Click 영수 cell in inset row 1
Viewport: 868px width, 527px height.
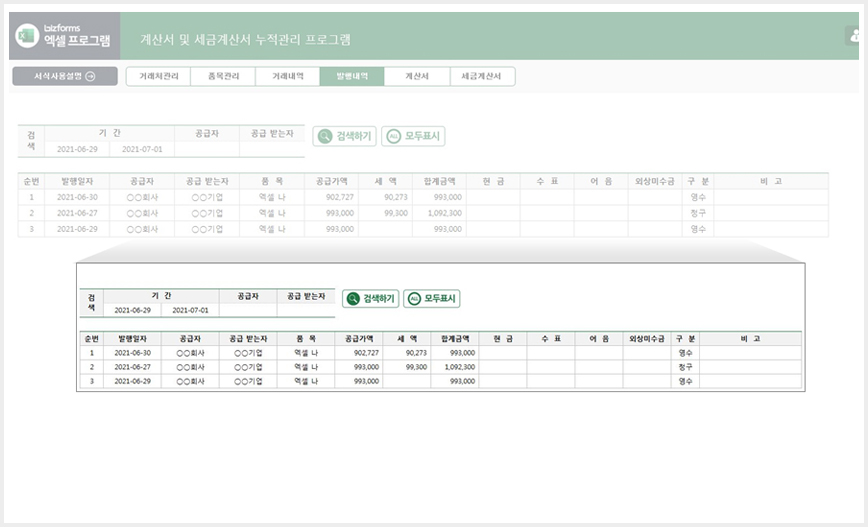pos(685,353)
